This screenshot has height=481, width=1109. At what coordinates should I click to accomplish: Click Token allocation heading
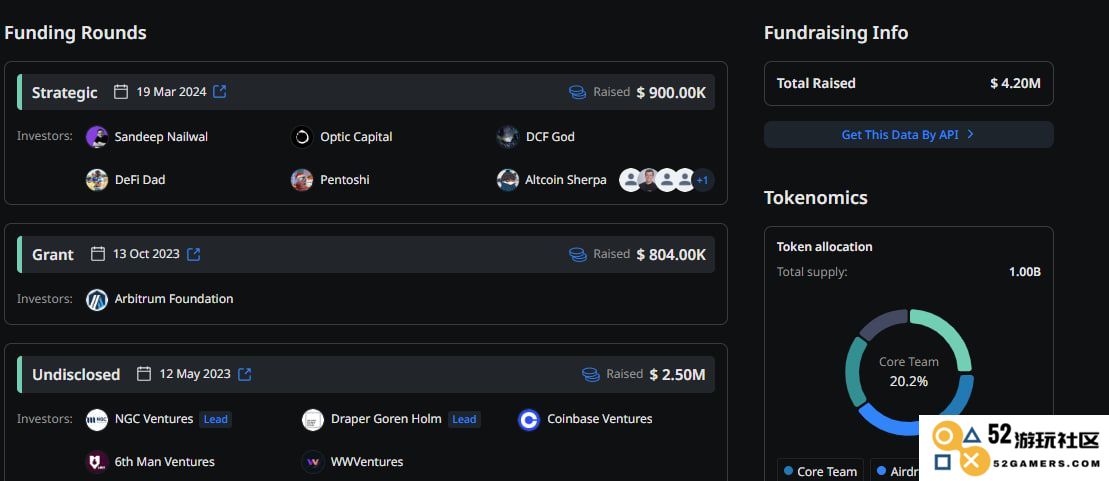[825, 247]
